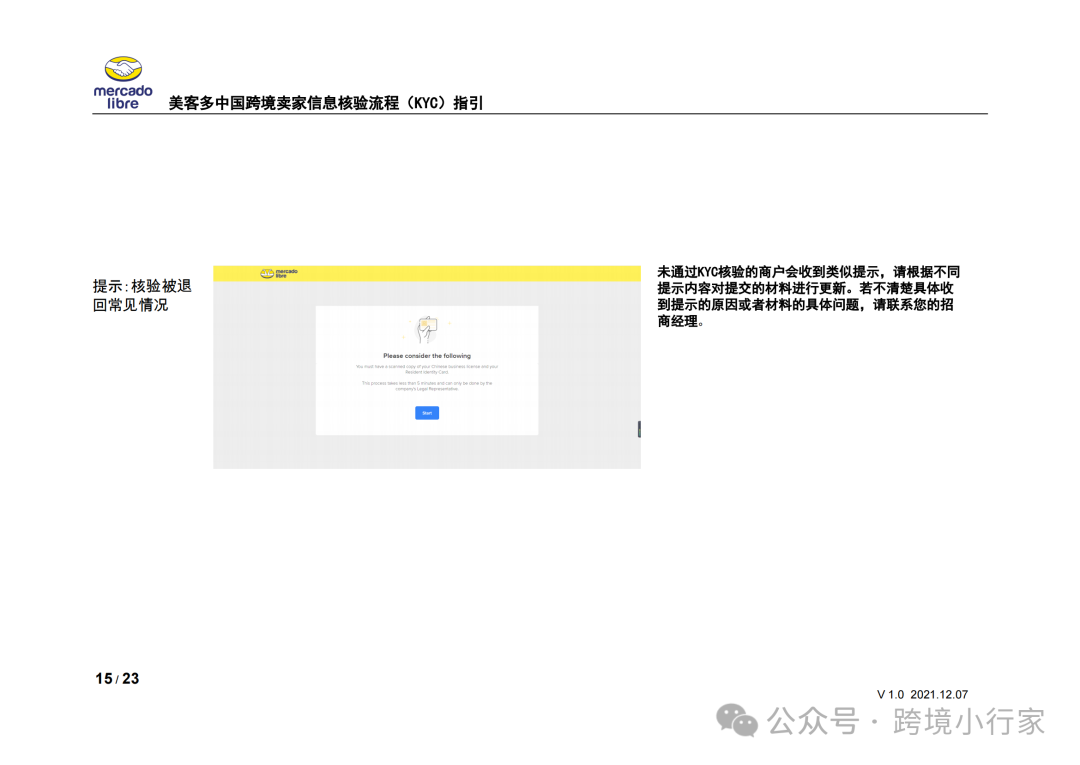Select the paragraph about Resident Identity Card
Screen dimensions: 1080x765
427,367
